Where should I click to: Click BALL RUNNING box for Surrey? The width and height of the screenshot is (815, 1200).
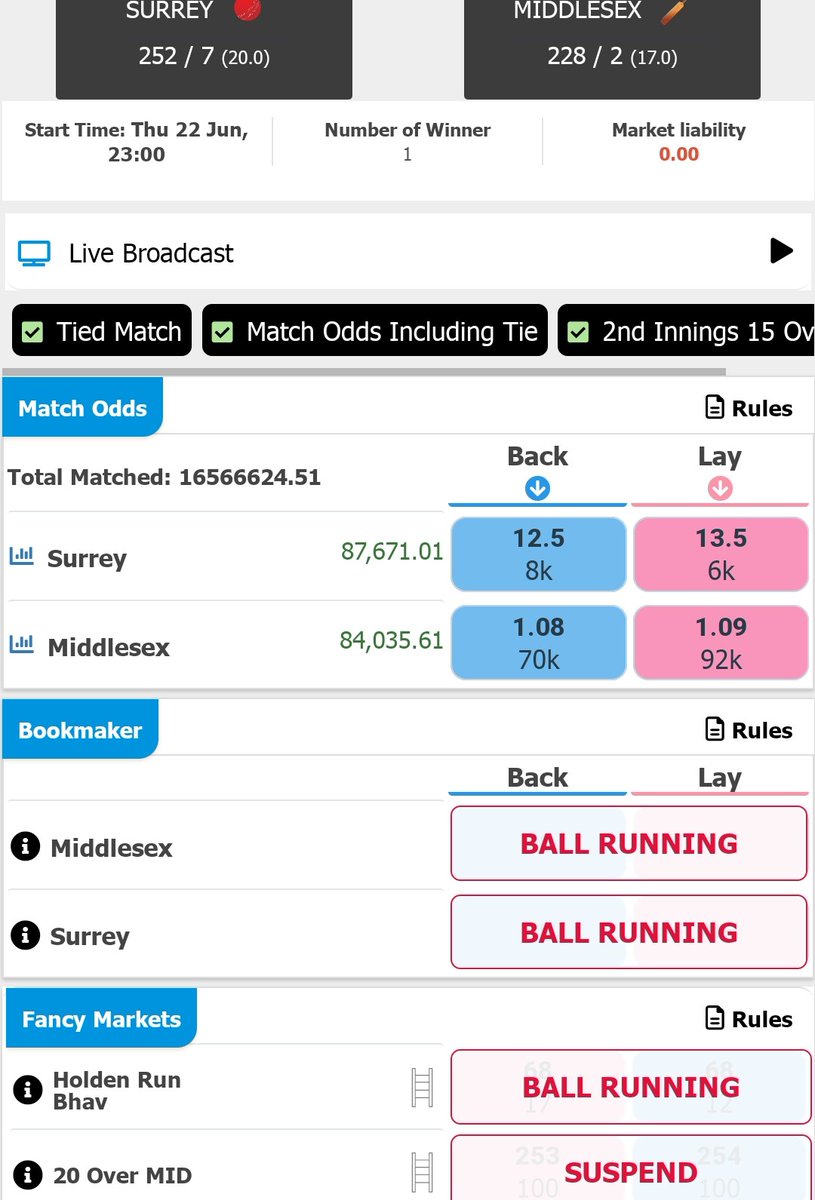pos(629,932)
